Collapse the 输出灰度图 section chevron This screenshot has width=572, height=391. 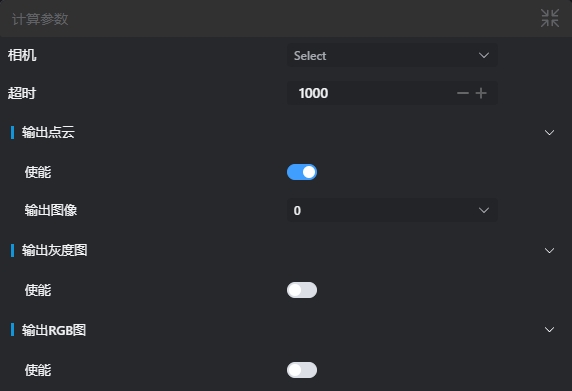549,251
